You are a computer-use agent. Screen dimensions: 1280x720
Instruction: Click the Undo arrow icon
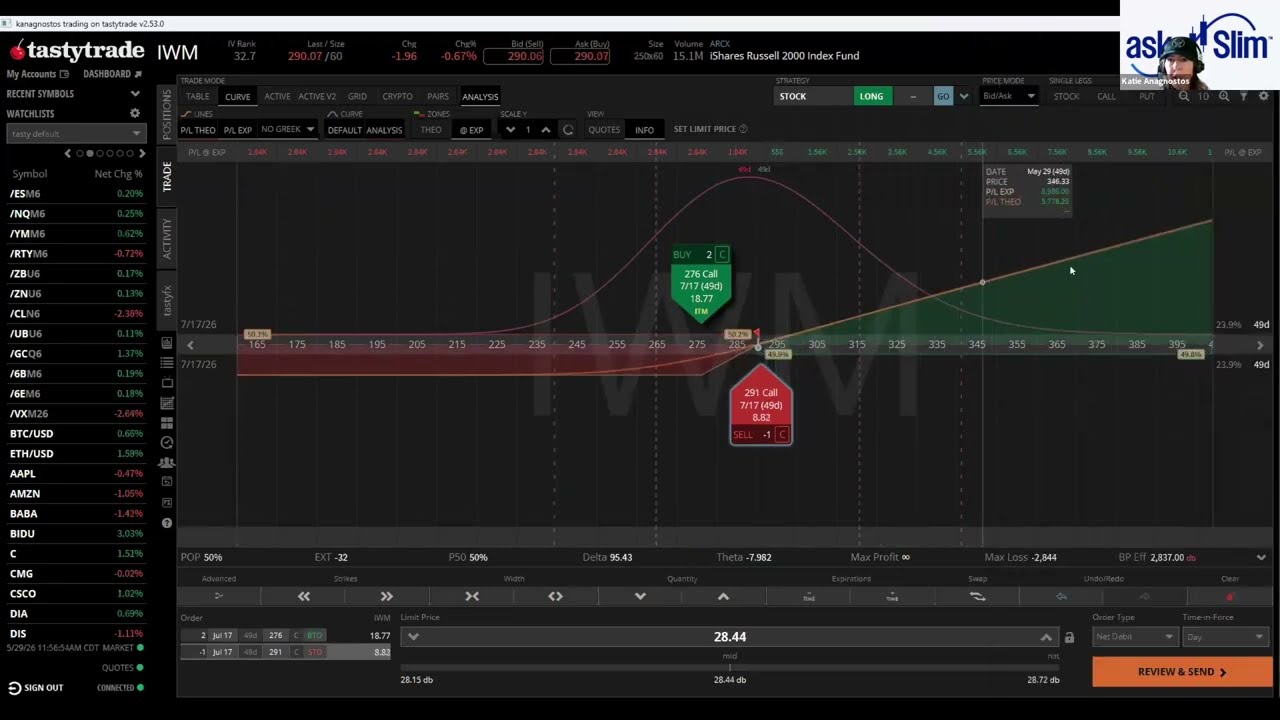[x=1061, y=596]
